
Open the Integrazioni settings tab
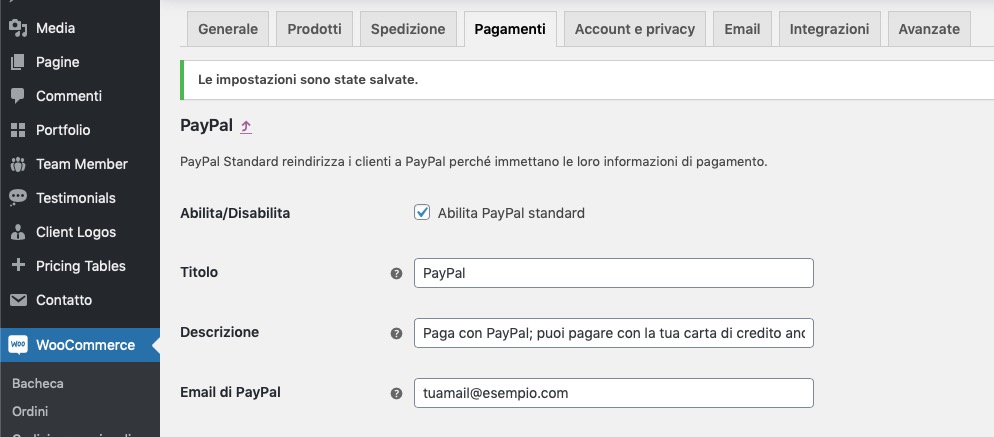[829, 29]
